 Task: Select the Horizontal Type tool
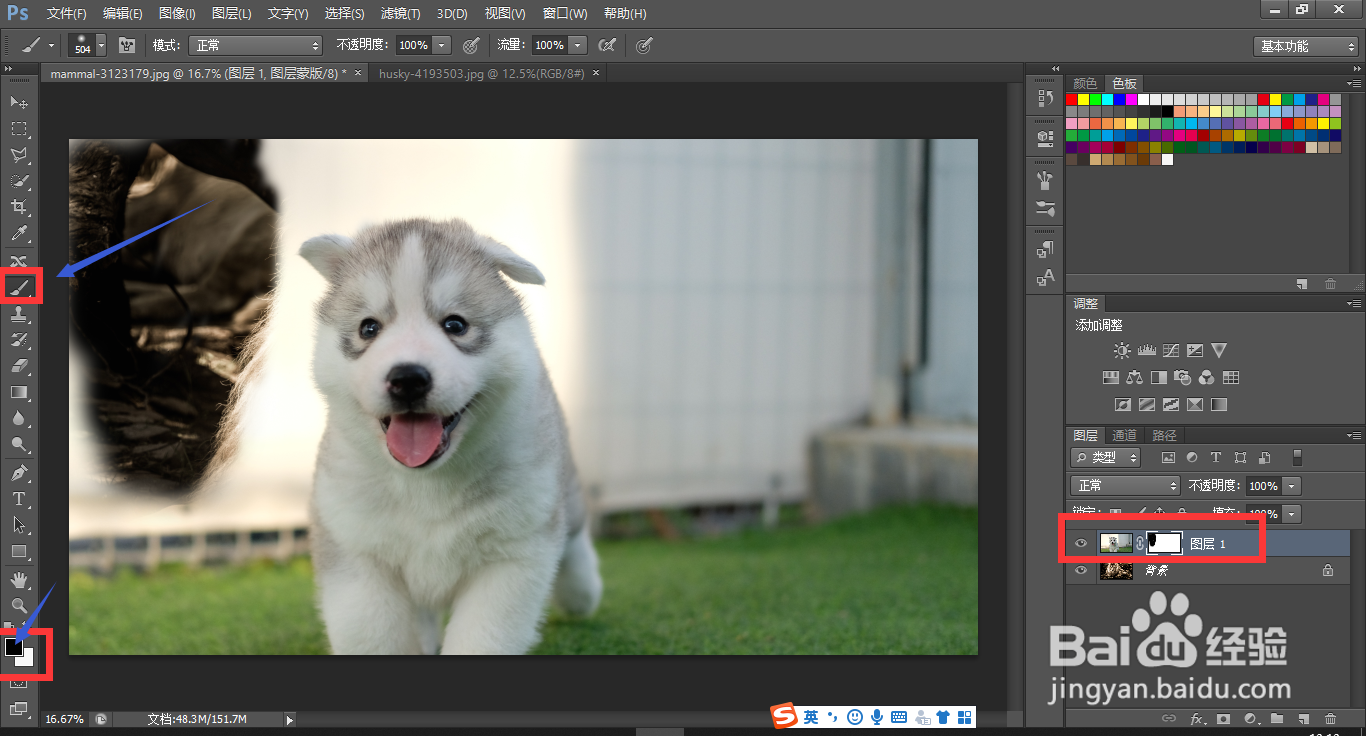click(19, 498)
